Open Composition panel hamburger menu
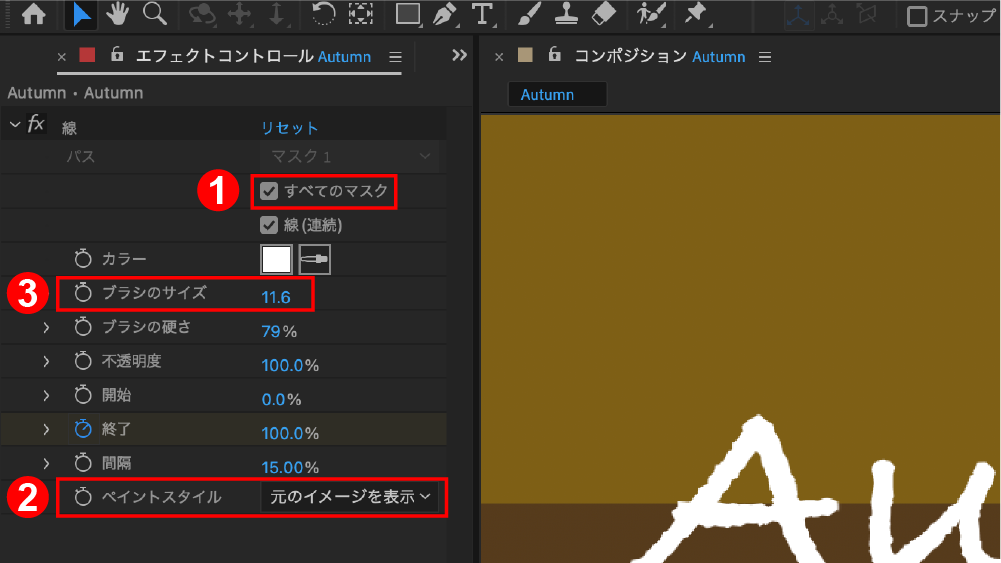 click(765, 57)
